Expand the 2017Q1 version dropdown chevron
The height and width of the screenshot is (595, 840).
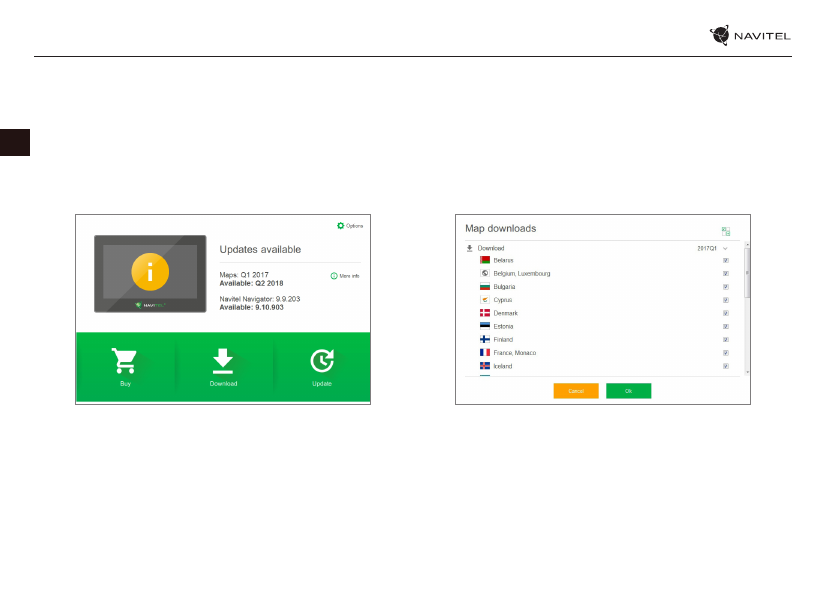pos(725,248)
